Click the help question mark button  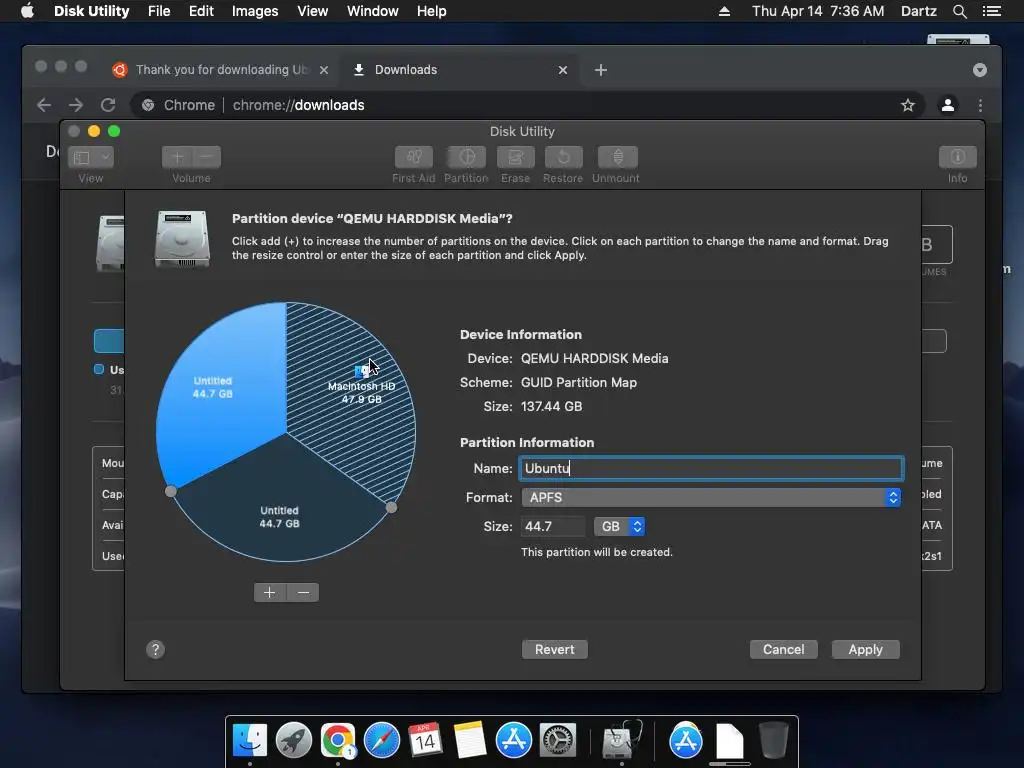tap(155, 649)
